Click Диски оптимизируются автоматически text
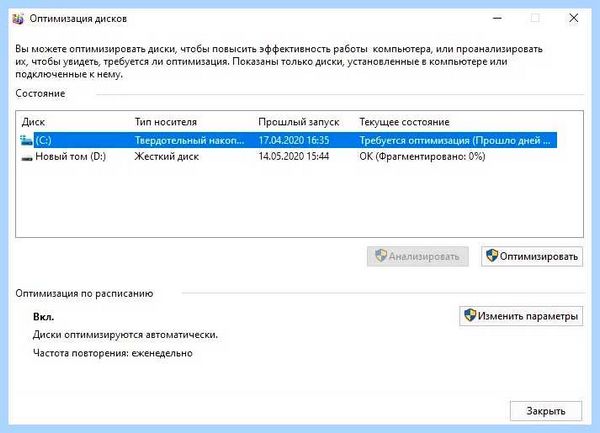 pos(126,335)
